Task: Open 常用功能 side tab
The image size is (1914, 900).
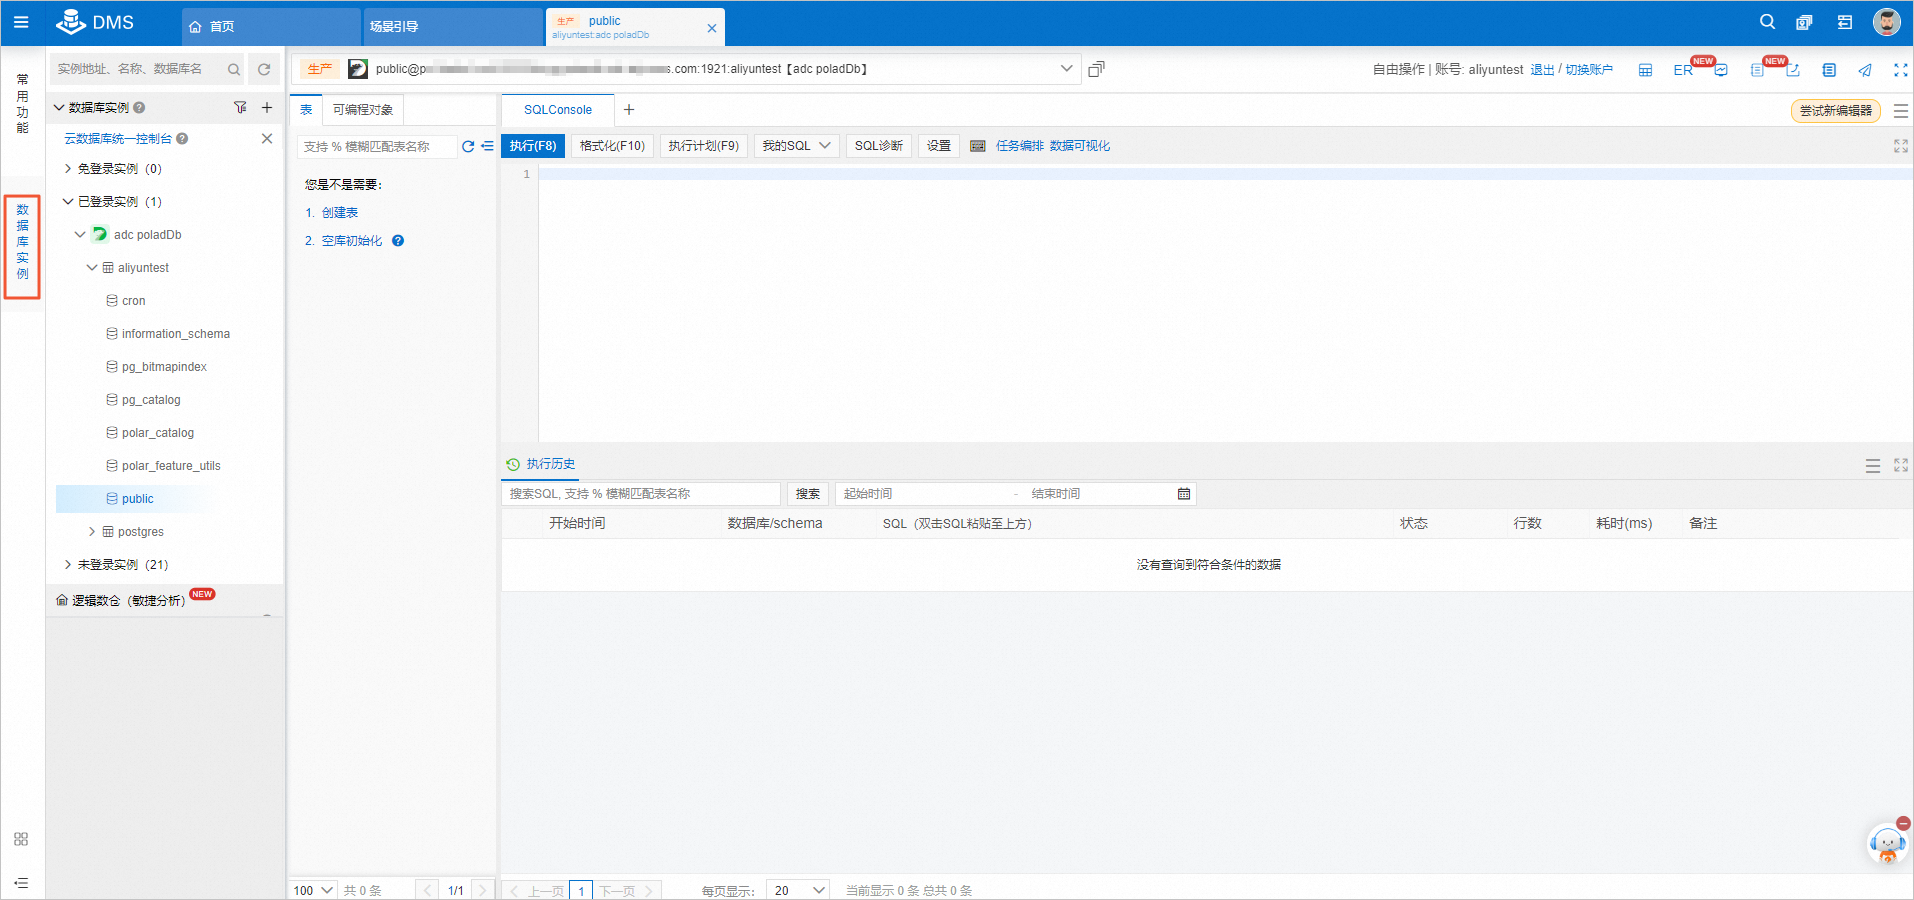Action: click(22, 103)
